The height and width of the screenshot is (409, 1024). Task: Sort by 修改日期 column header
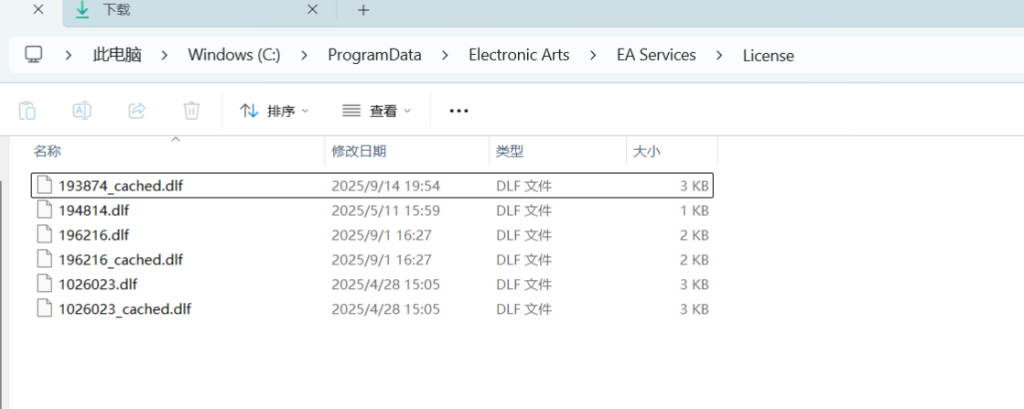[x=359, y=151]
